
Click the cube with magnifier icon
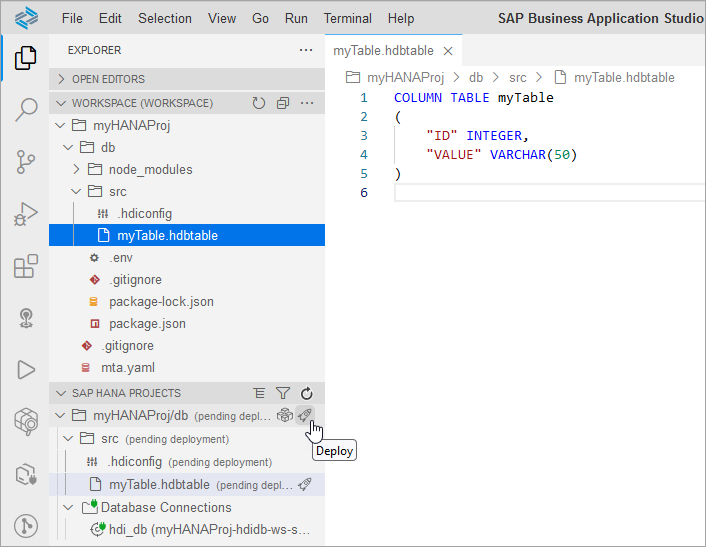point(26,422)
